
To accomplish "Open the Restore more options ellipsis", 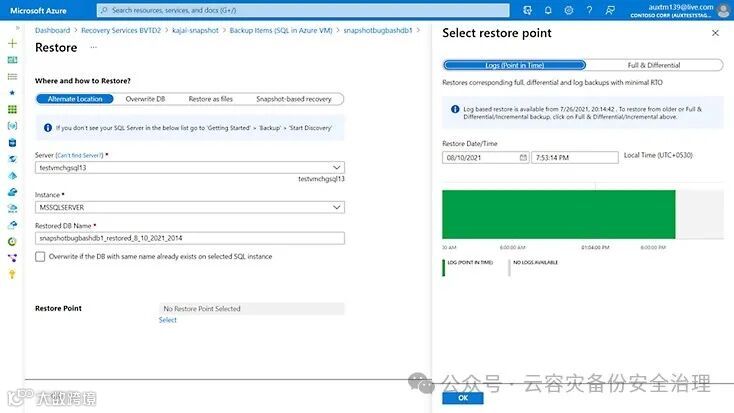I will 94,47.
